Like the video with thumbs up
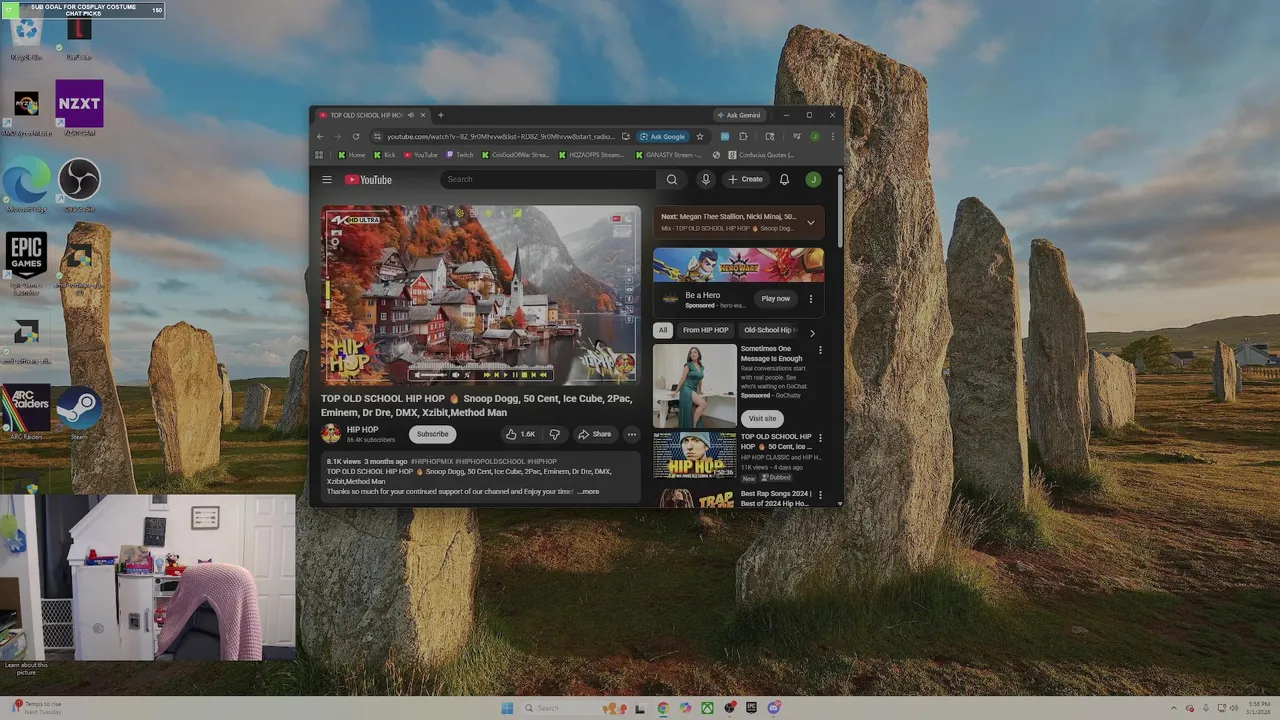Image resolution: width=1280 pixels, height=720 pixels. click(x=521, y=434)
